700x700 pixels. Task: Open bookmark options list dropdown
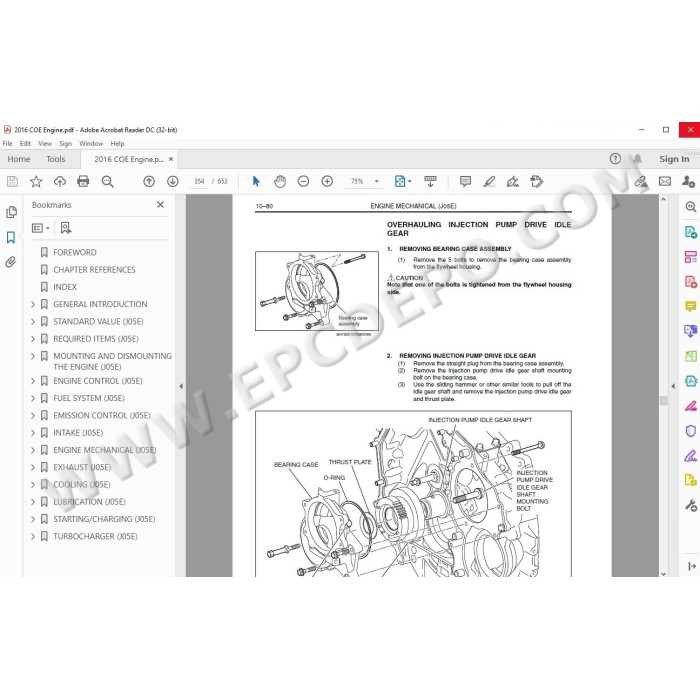(x=41, y=228)
